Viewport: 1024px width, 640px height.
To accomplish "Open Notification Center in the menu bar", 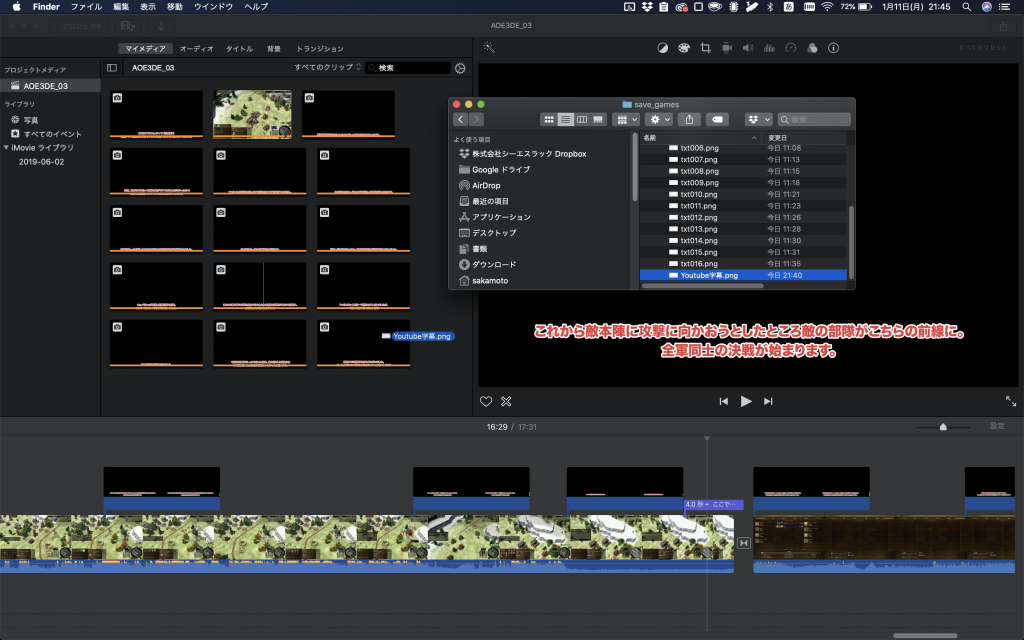I will [1005, 7].
